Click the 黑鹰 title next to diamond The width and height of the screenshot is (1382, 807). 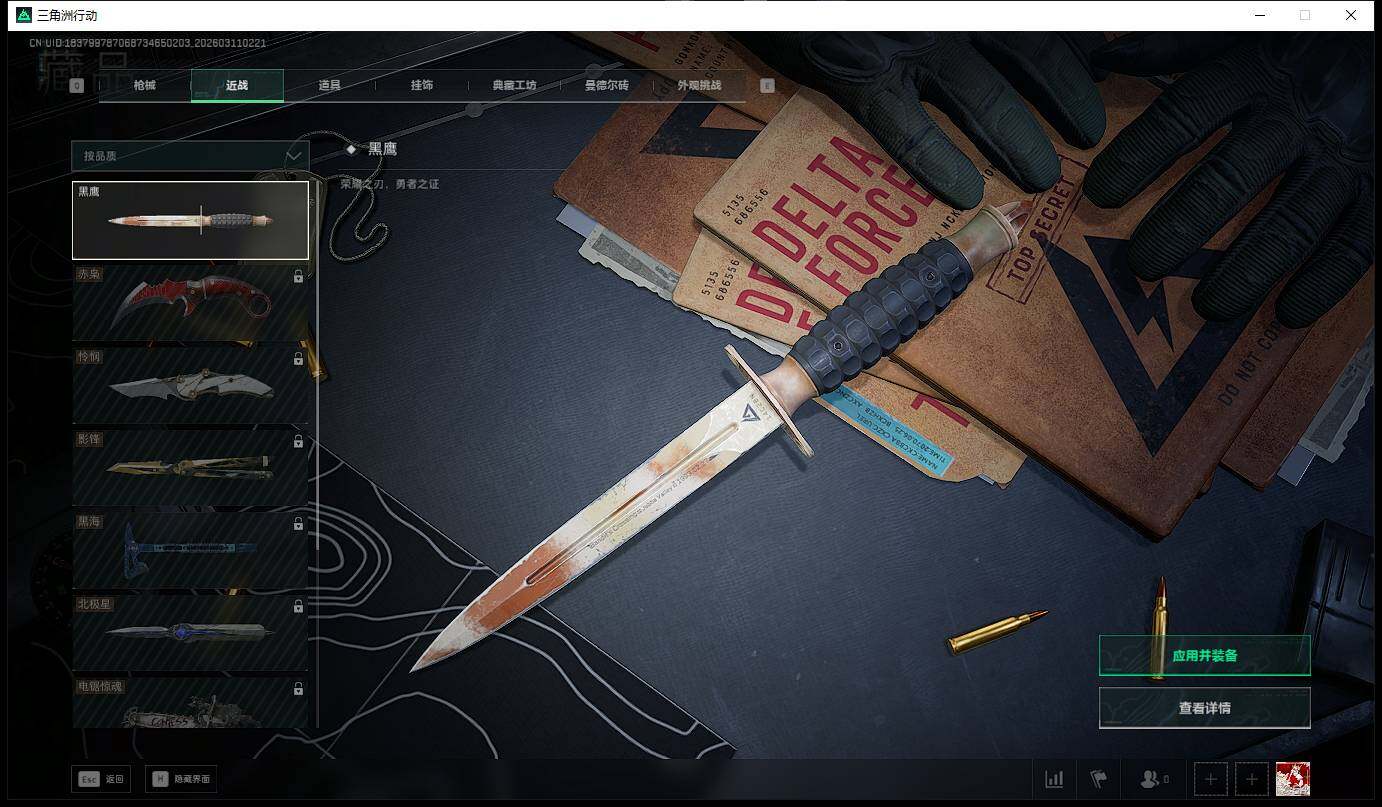click(x=382, y=149)
